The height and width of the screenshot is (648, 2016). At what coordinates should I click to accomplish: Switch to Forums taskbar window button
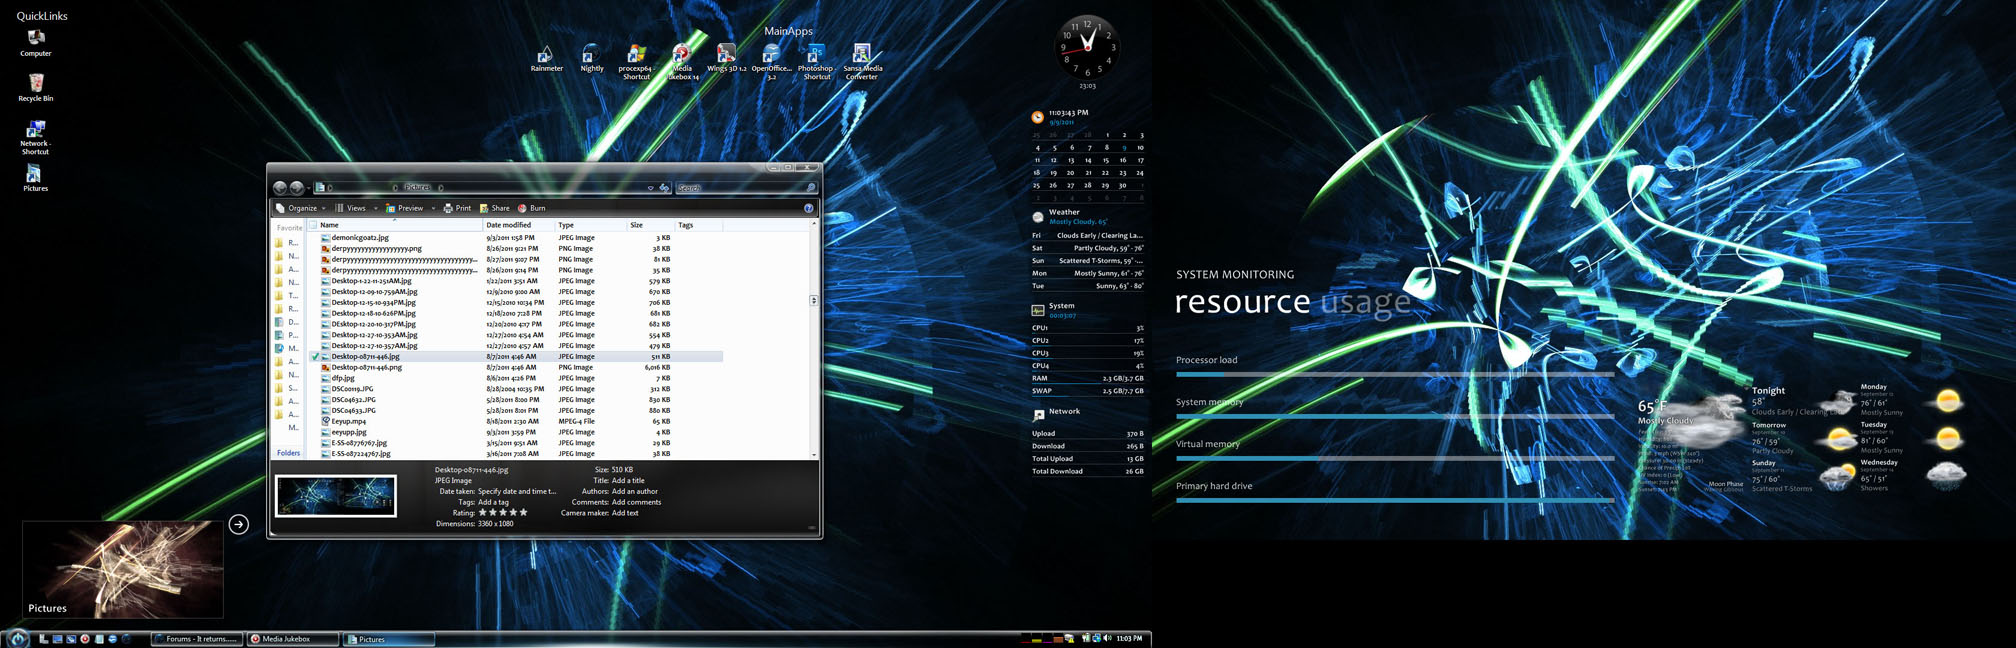197,639
